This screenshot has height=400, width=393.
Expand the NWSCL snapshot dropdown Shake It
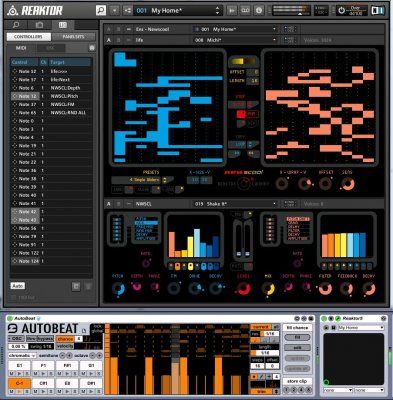pos(236,204)
